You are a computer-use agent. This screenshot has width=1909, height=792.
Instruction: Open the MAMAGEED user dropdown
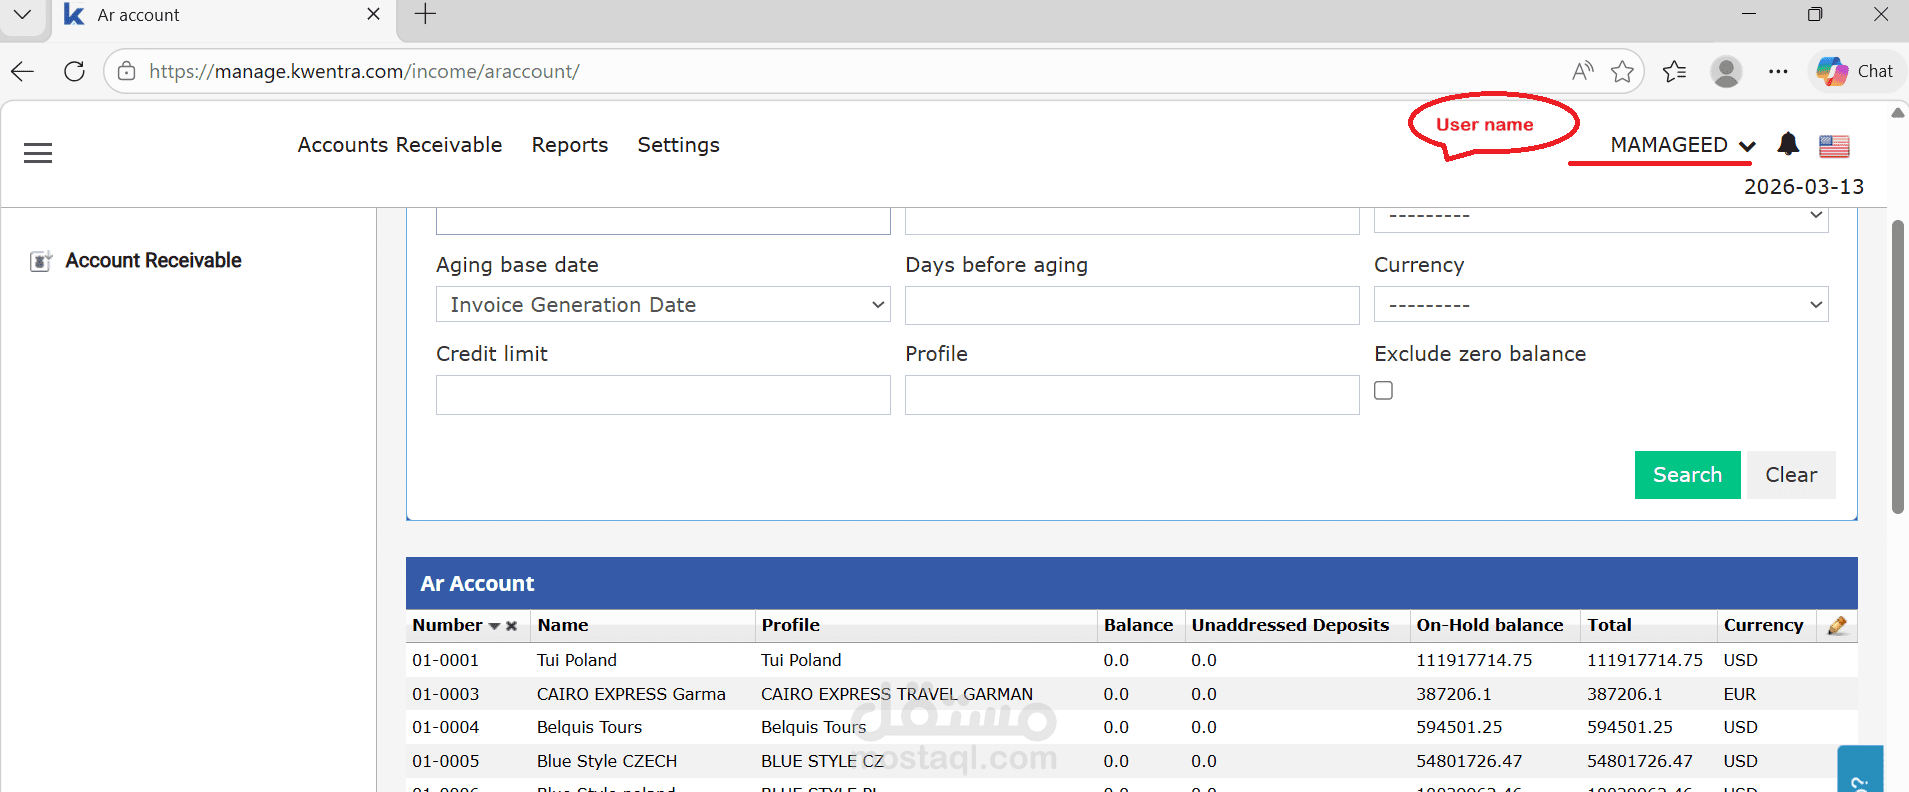pos(1682,145)
